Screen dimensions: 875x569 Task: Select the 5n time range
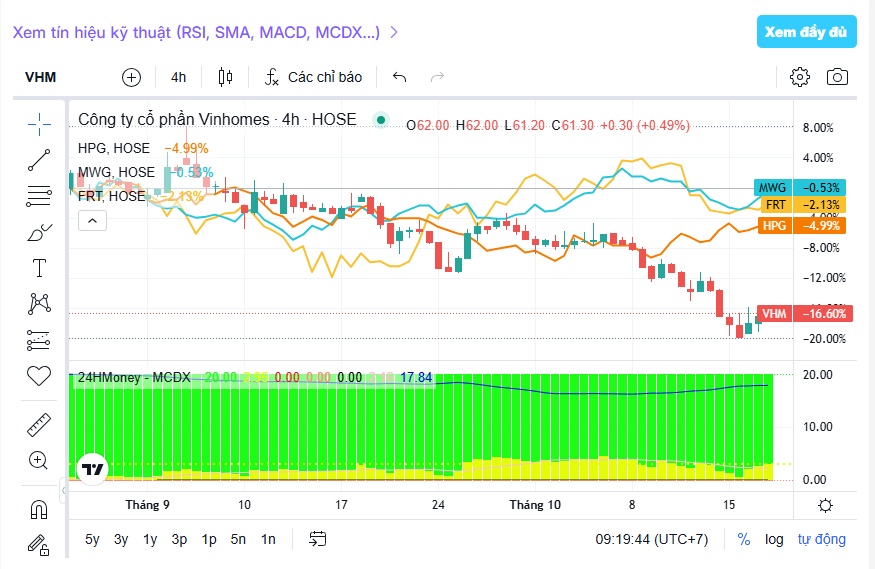click(238, 539)
